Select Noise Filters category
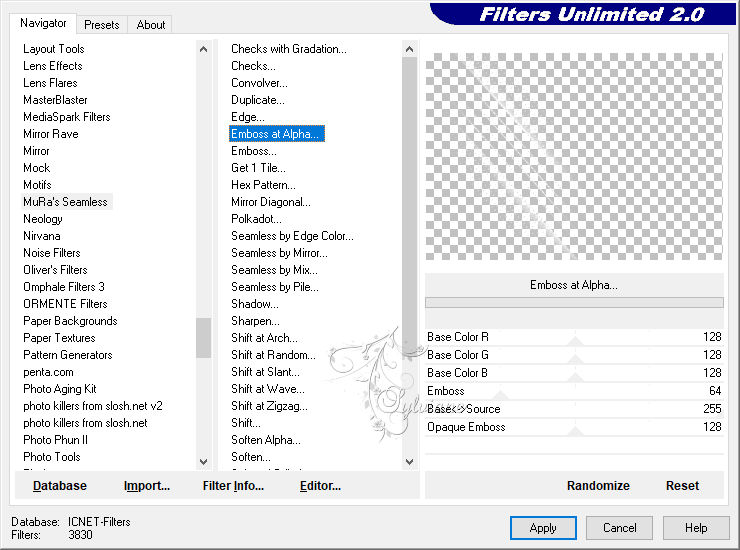The image size is (740, 550). [x=52, y=253]
